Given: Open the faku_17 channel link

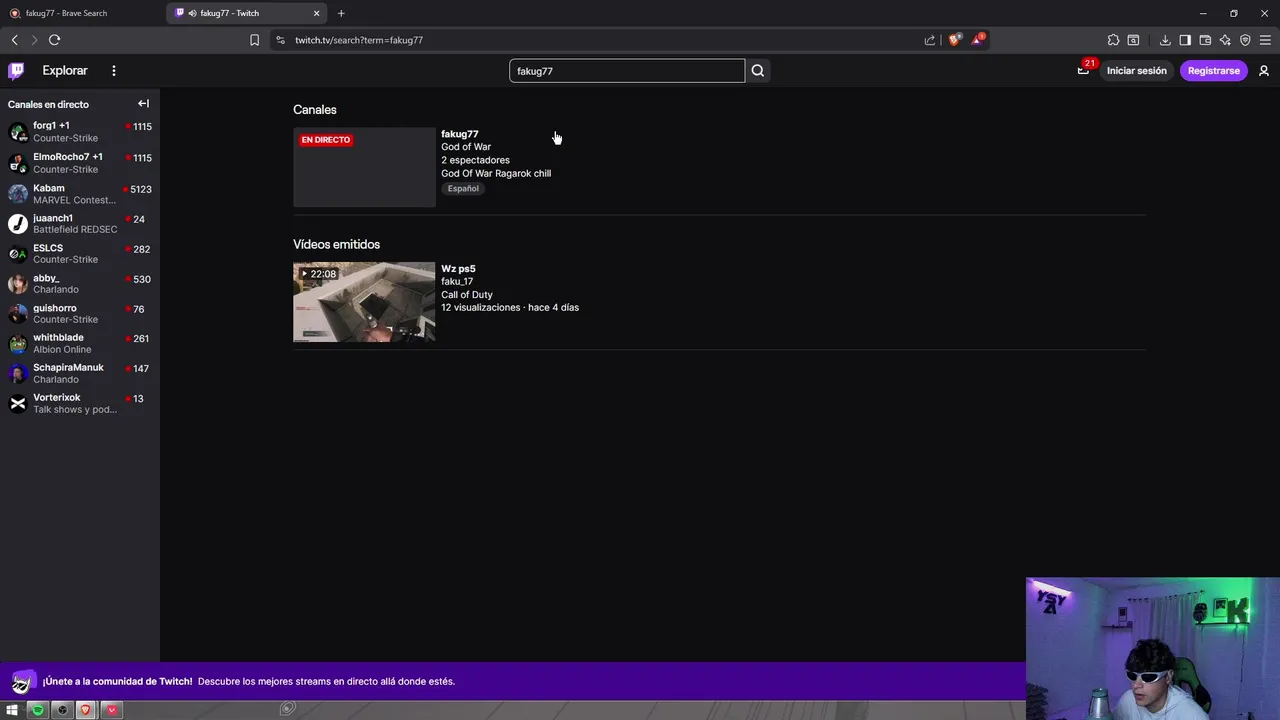Looking at the screenshot, I should coord(457,282).
